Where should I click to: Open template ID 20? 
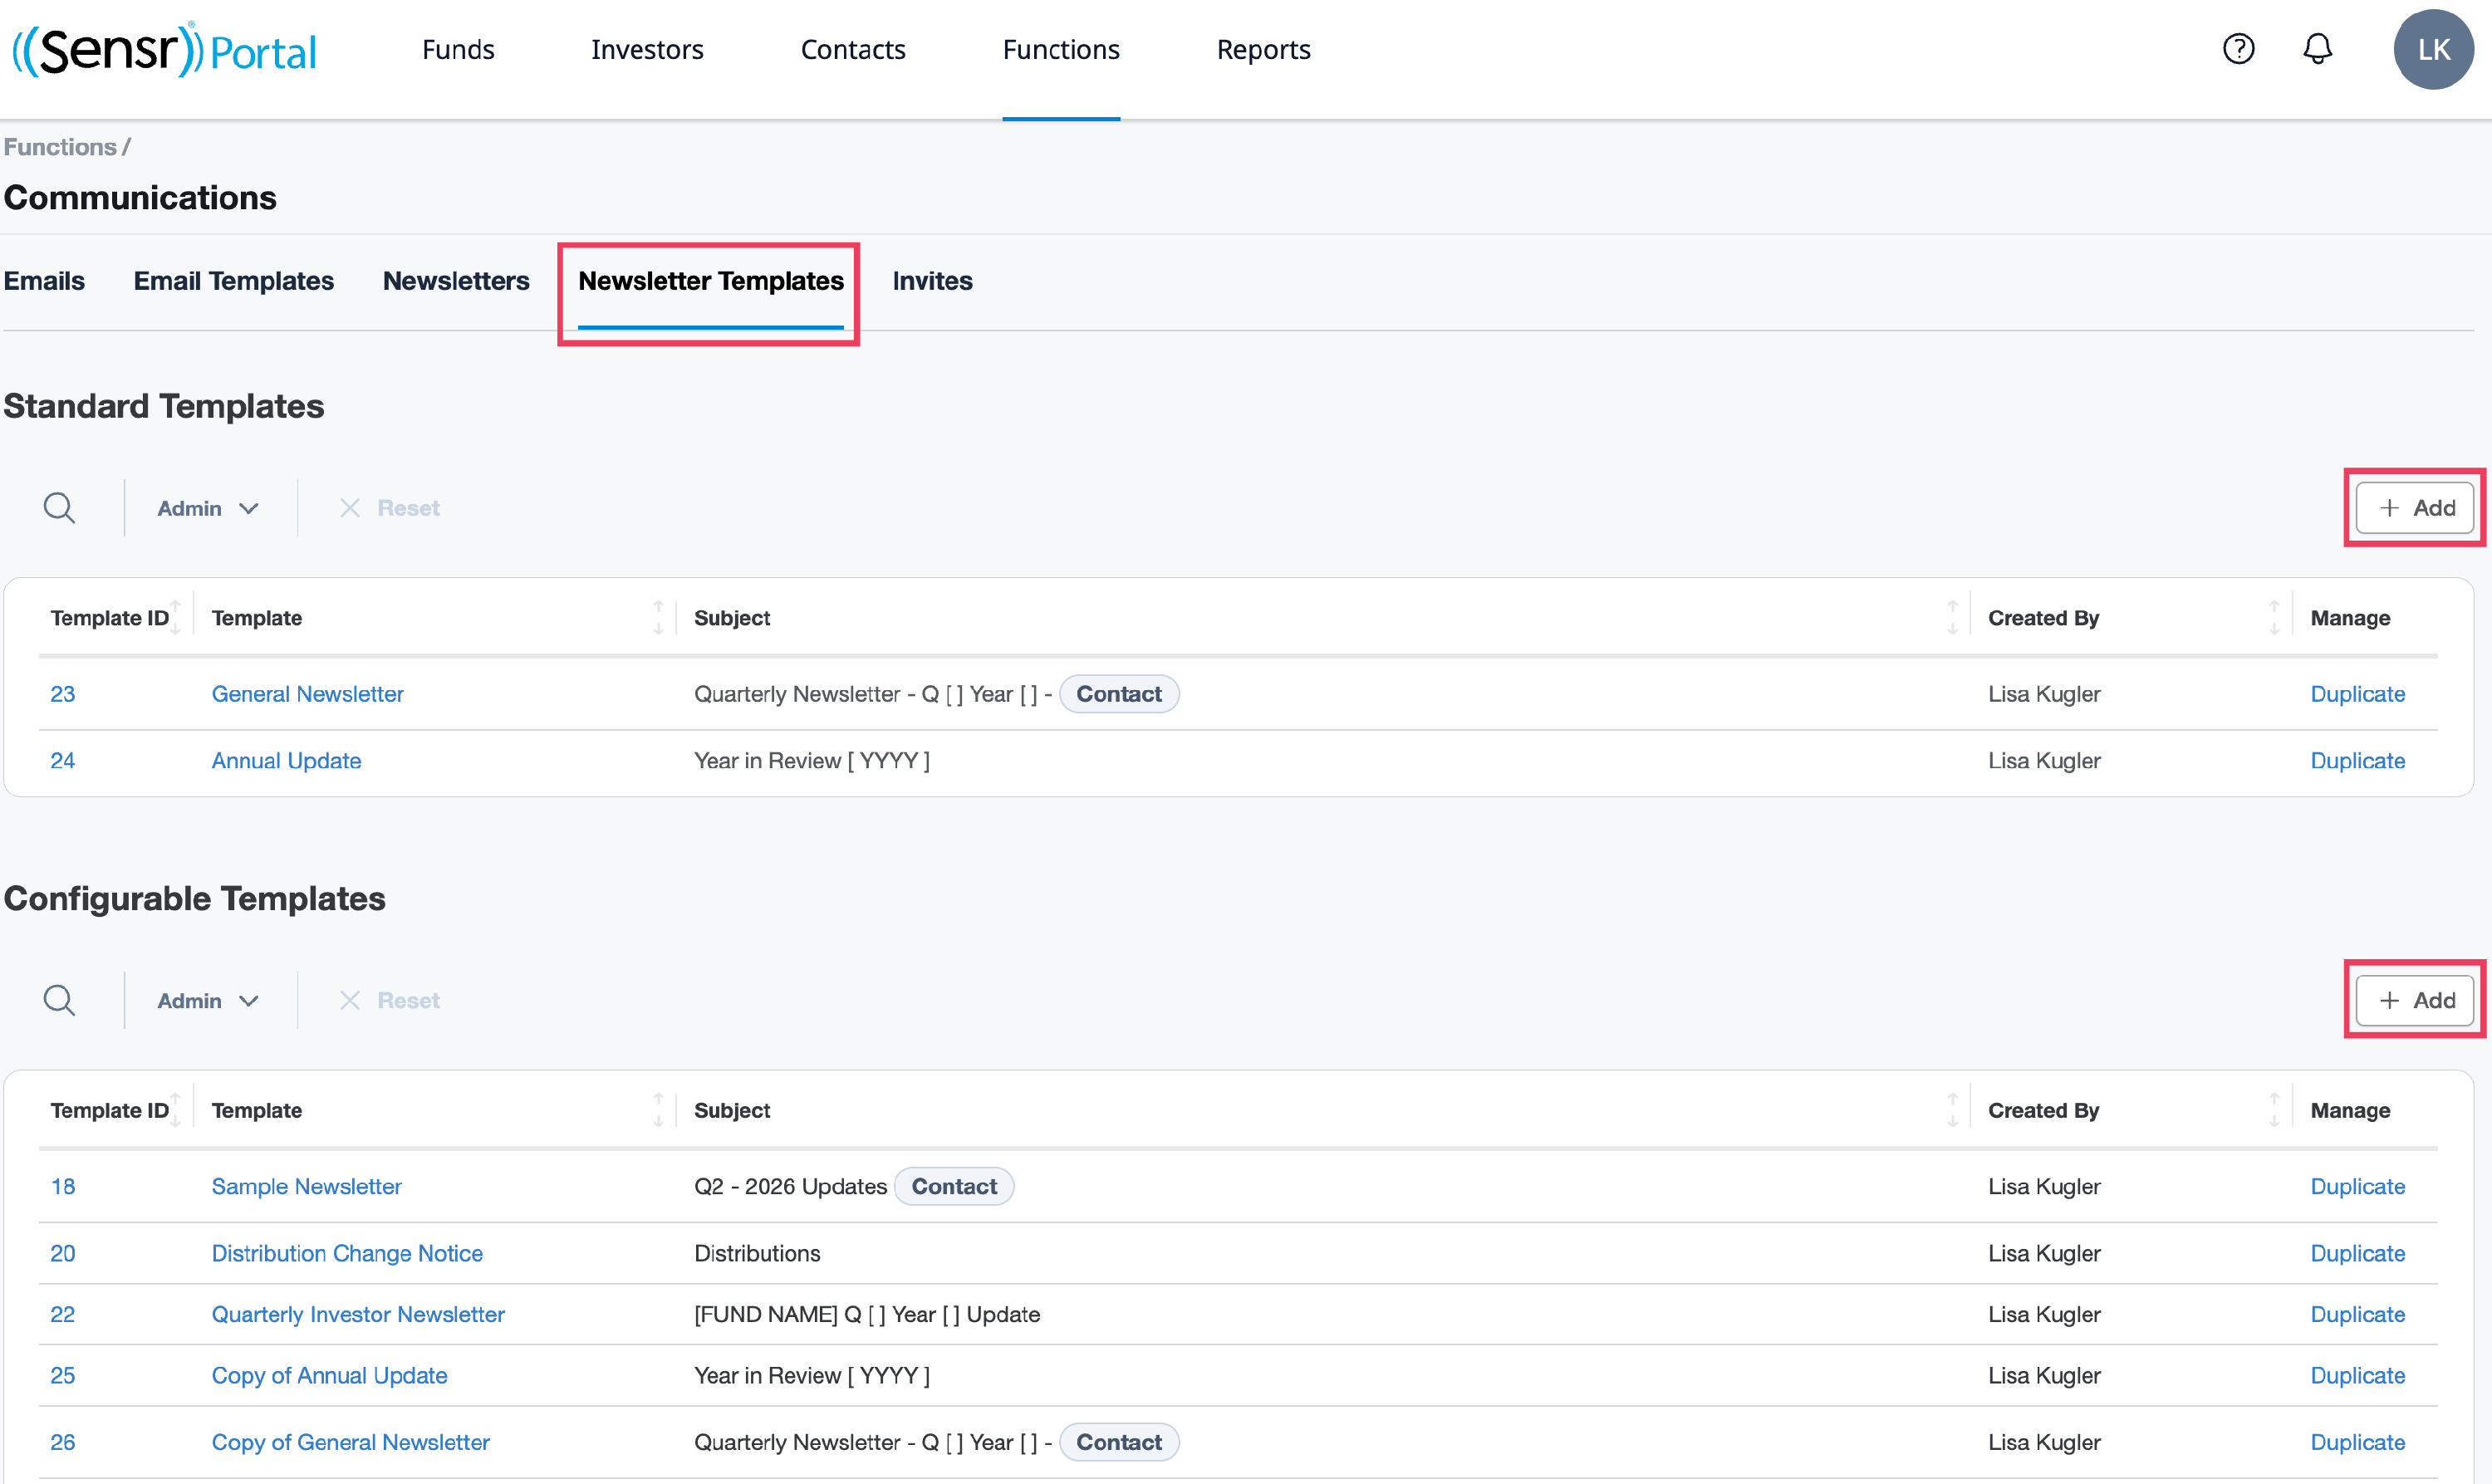(x=62, y=1253)
